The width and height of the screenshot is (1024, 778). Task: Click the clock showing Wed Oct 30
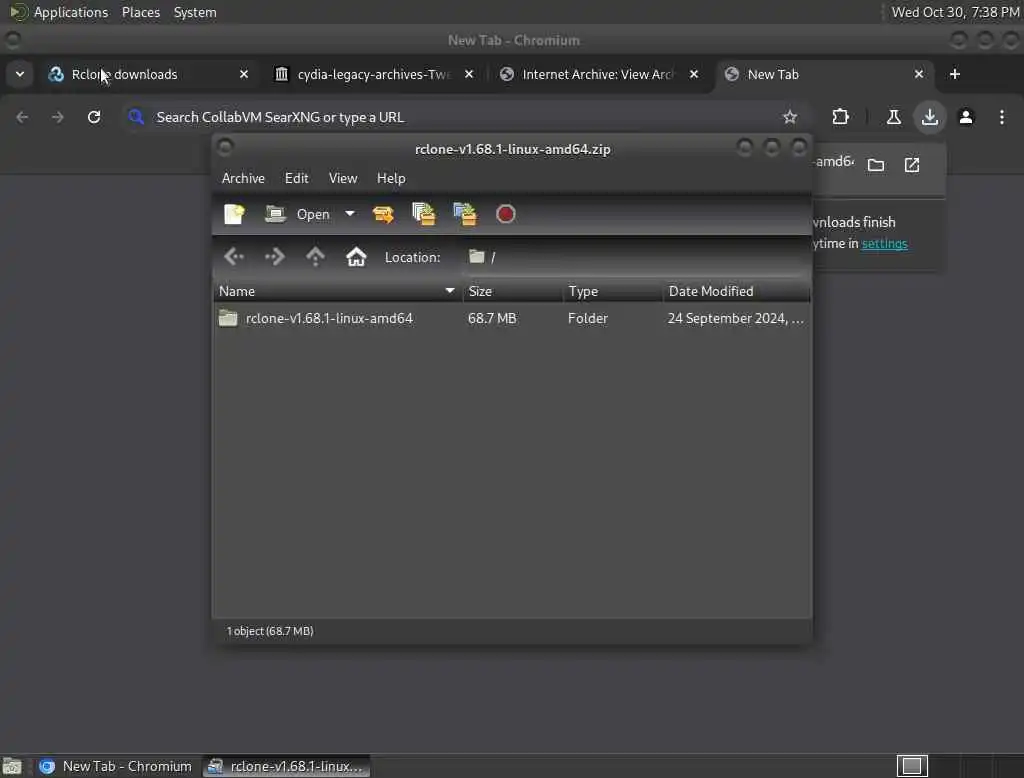pos(955,12)
